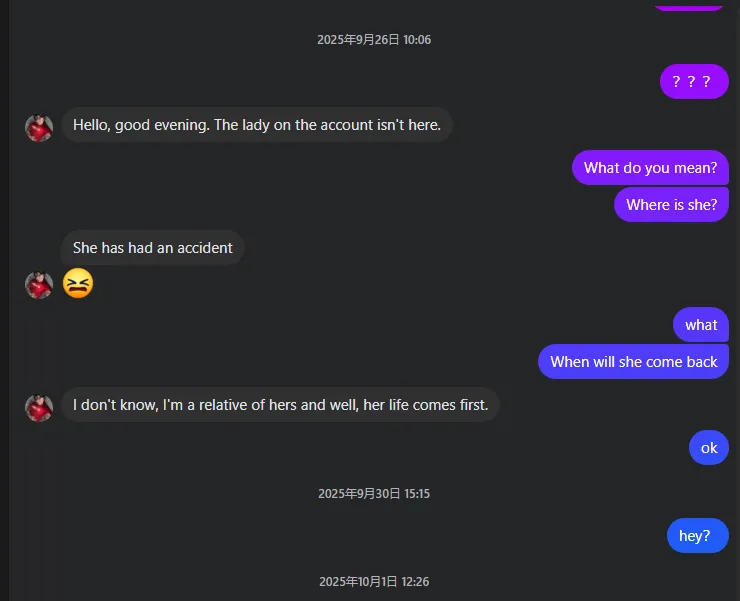Click the avatar beside the "Hello, good evening" message
This screenshot has width=740, height=601.
click(x=39, y=127)
